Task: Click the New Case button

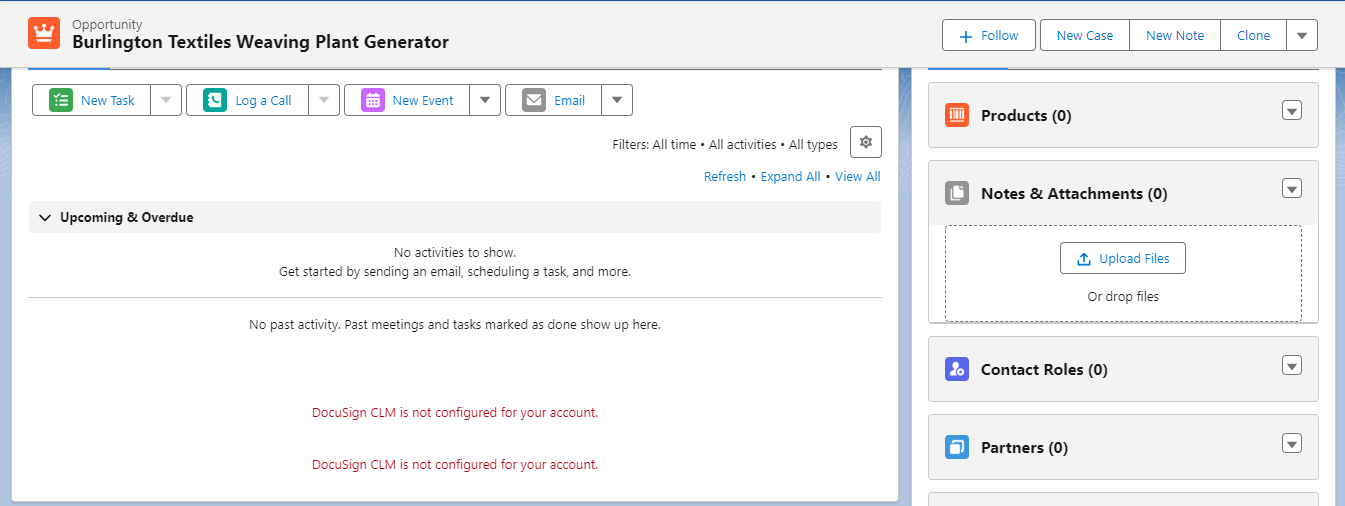Action: pos(1085,35)
